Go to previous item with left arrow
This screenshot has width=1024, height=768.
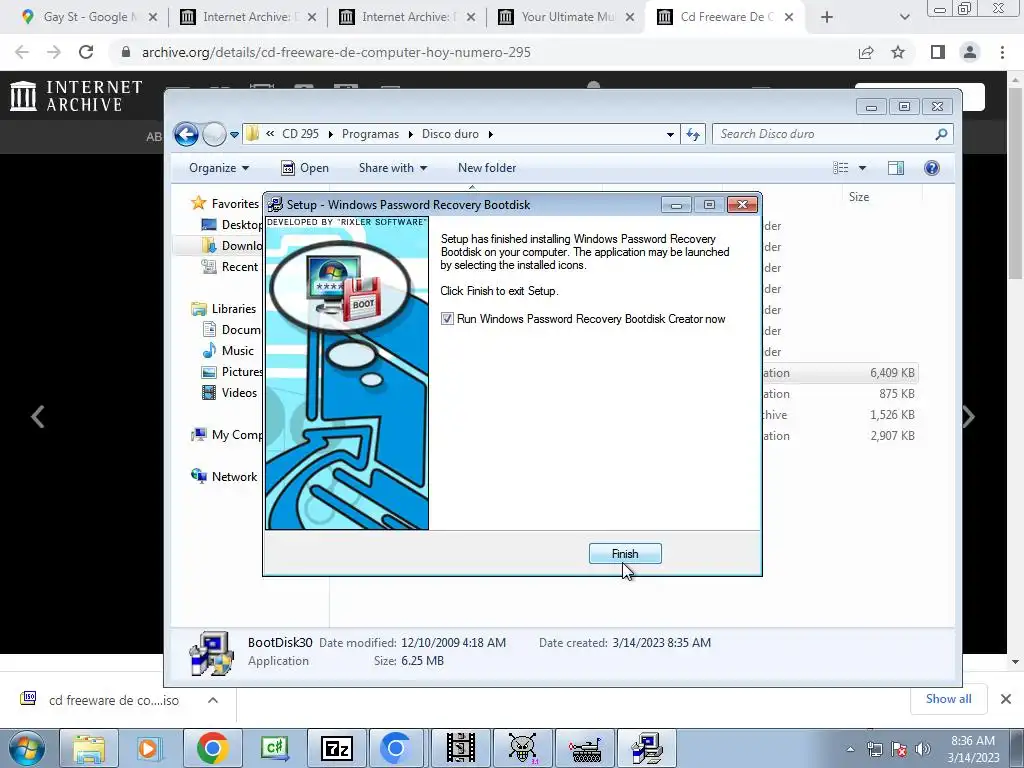[38, 417]
